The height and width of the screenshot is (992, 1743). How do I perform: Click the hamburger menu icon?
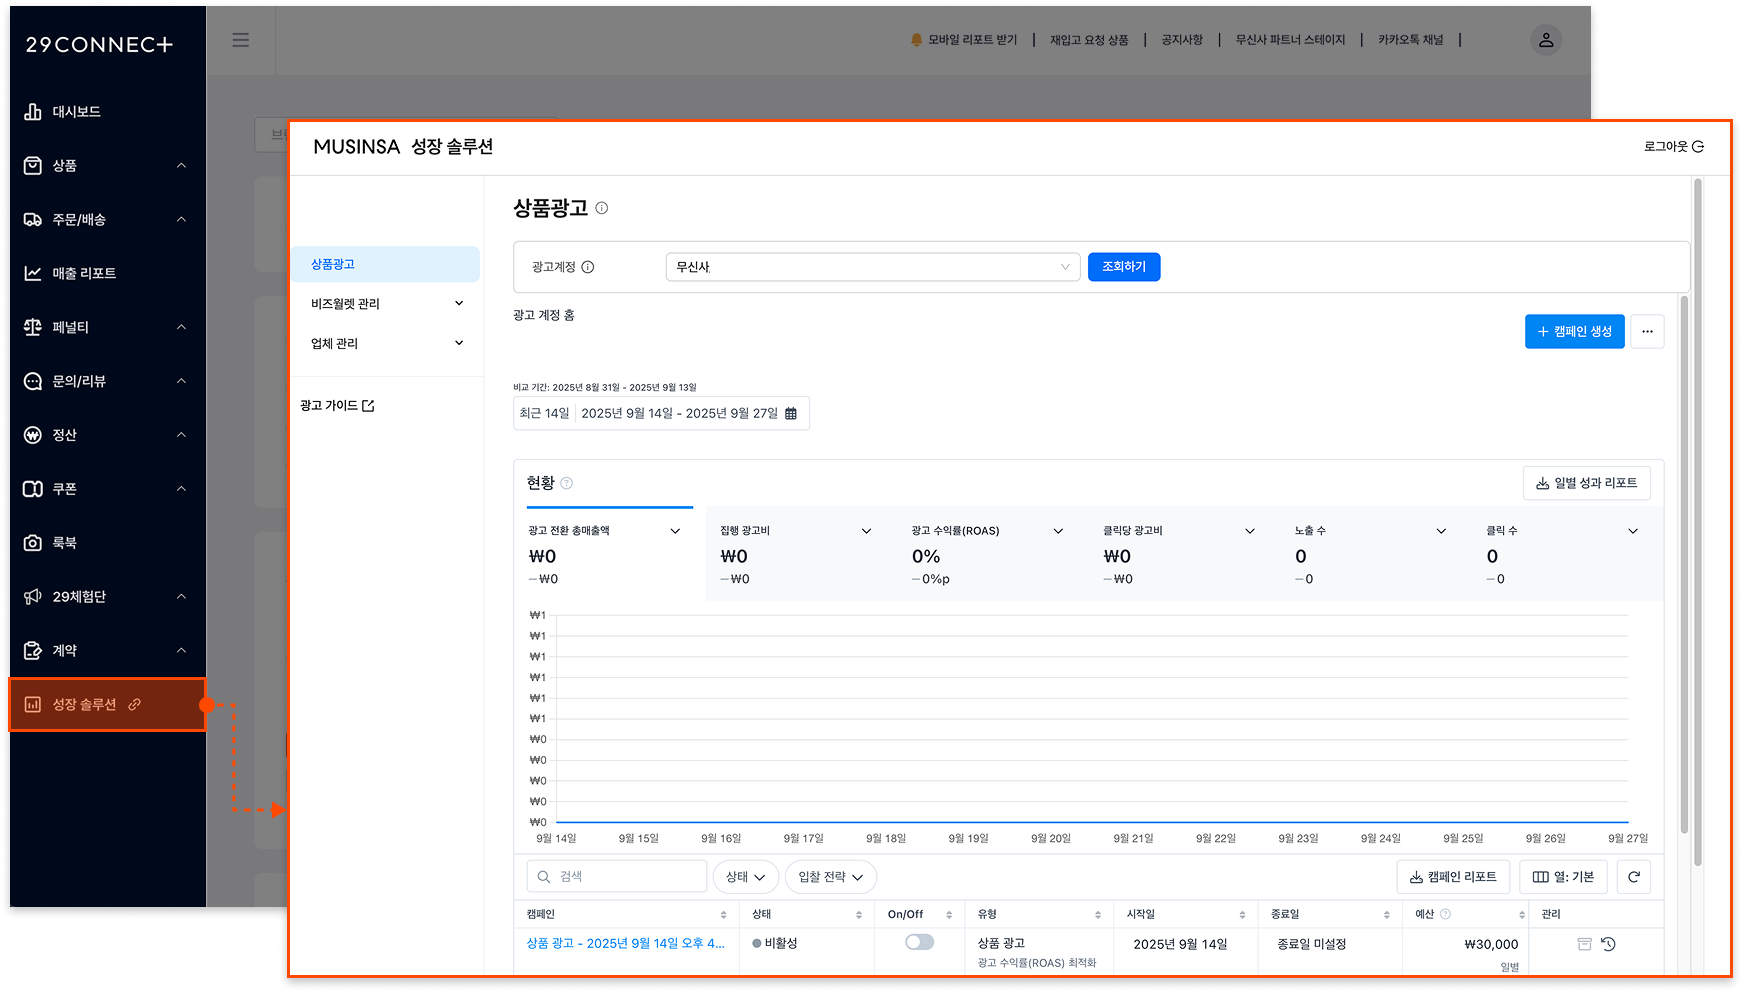point(240,40)
